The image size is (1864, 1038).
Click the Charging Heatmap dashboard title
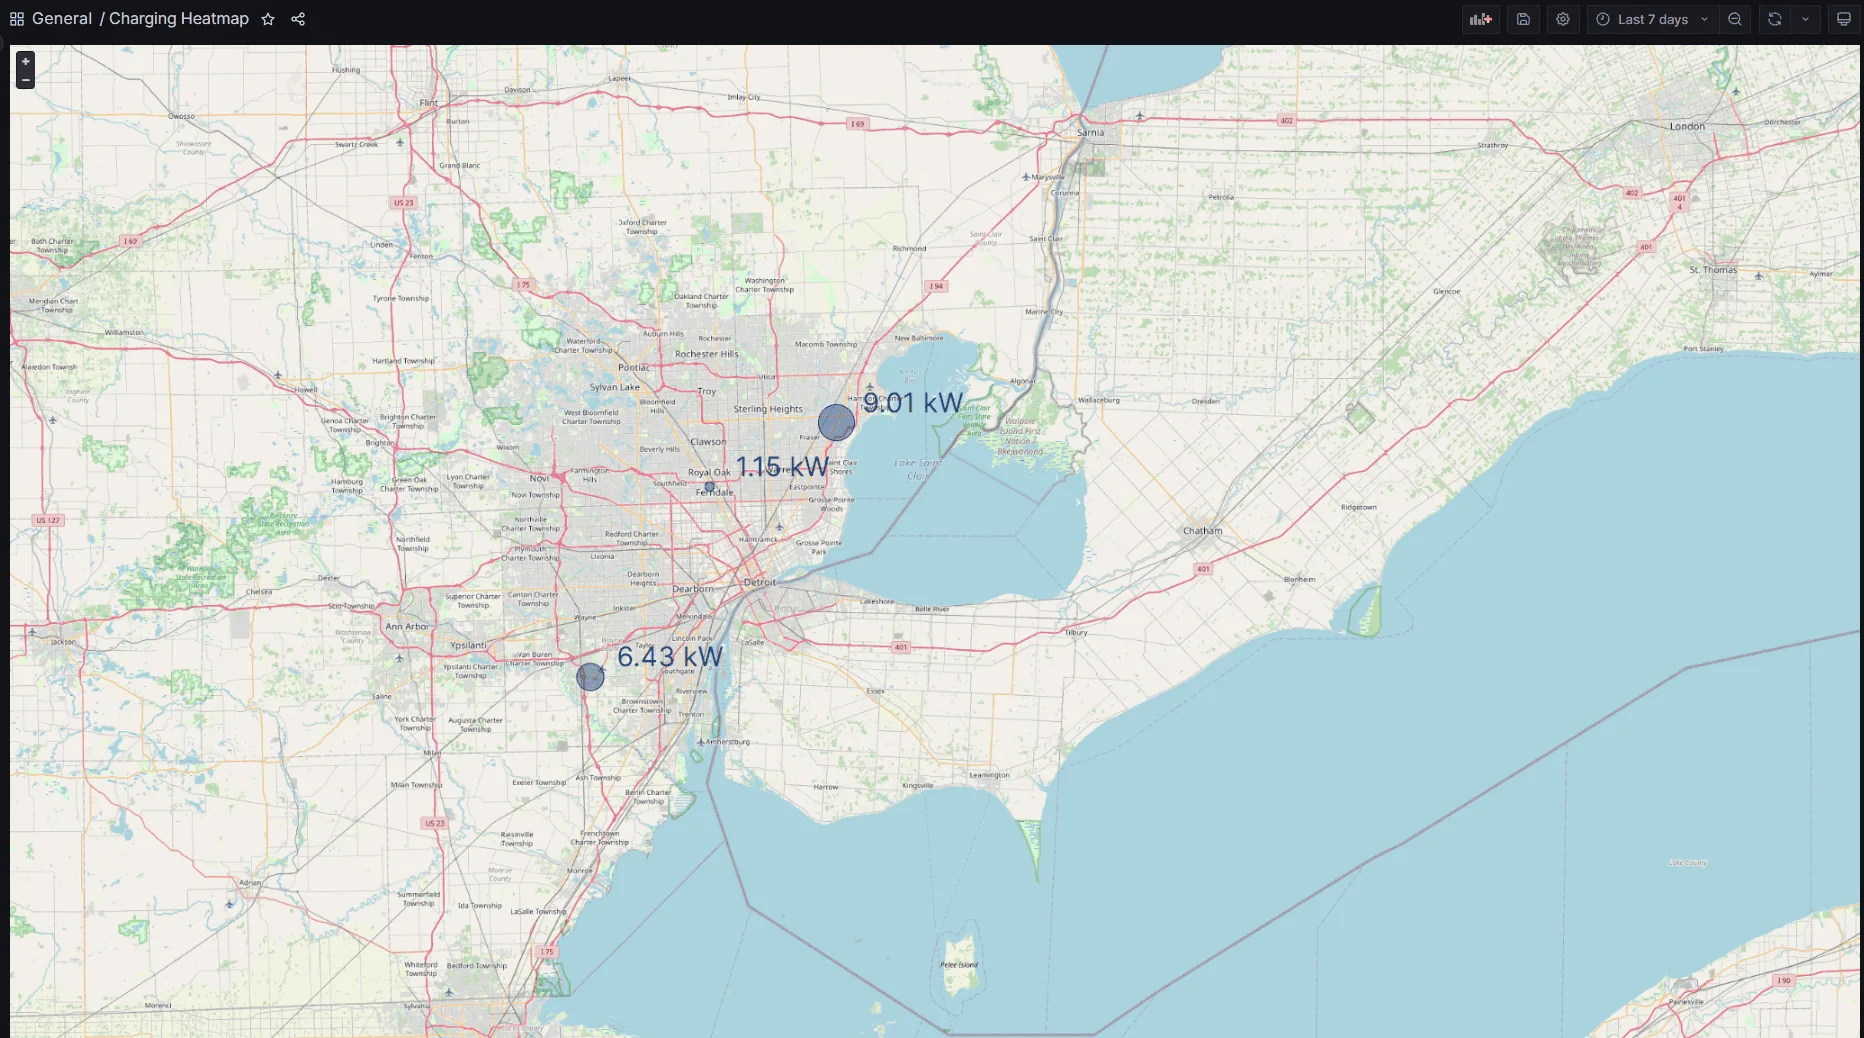(x=179, y=19)
